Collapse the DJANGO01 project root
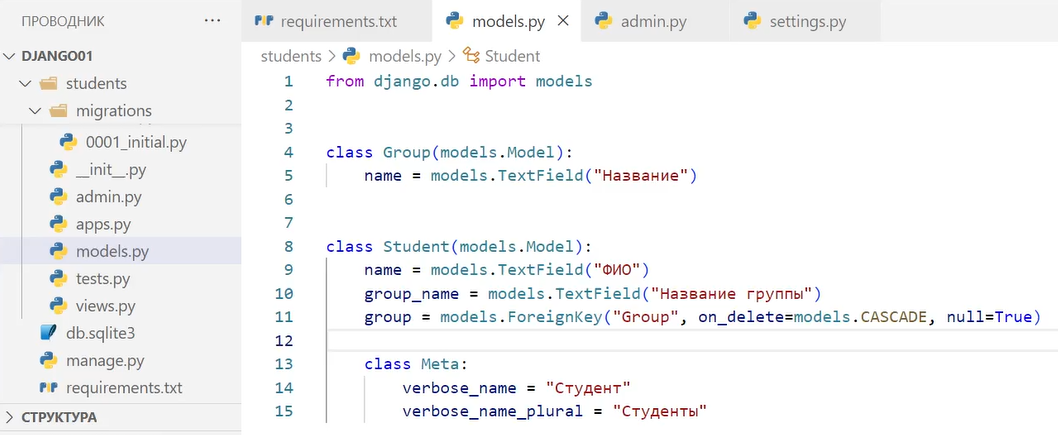 click(x=10, y=56)
